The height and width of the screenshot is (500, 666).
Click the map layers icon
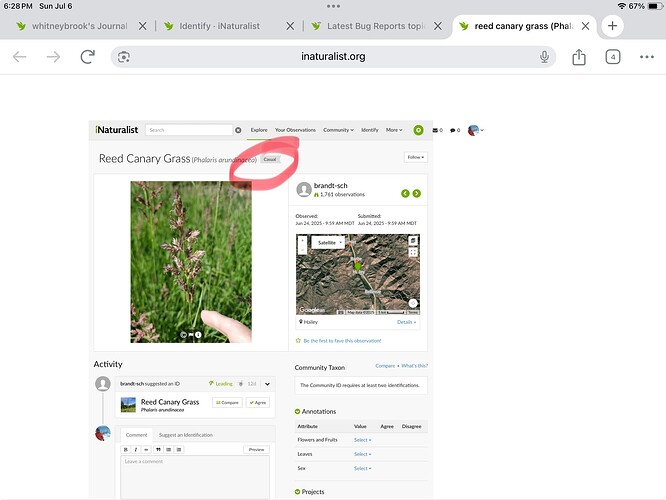pyautogui.click(x=413, y=241)
